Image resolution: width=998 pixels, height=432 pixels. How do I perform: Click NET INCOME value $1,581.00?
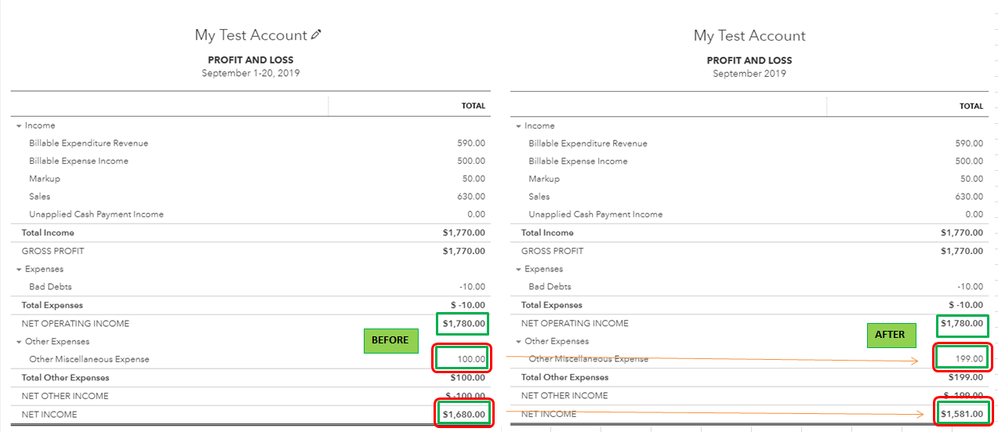tap(962, 415)
